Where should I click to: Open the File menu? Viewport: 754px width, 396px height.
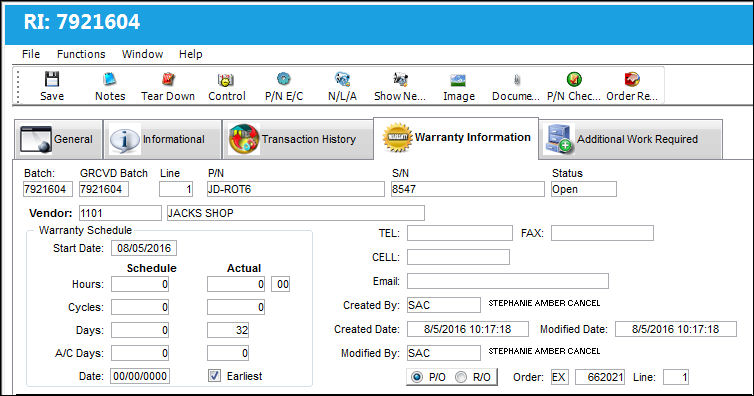(31, 54)
